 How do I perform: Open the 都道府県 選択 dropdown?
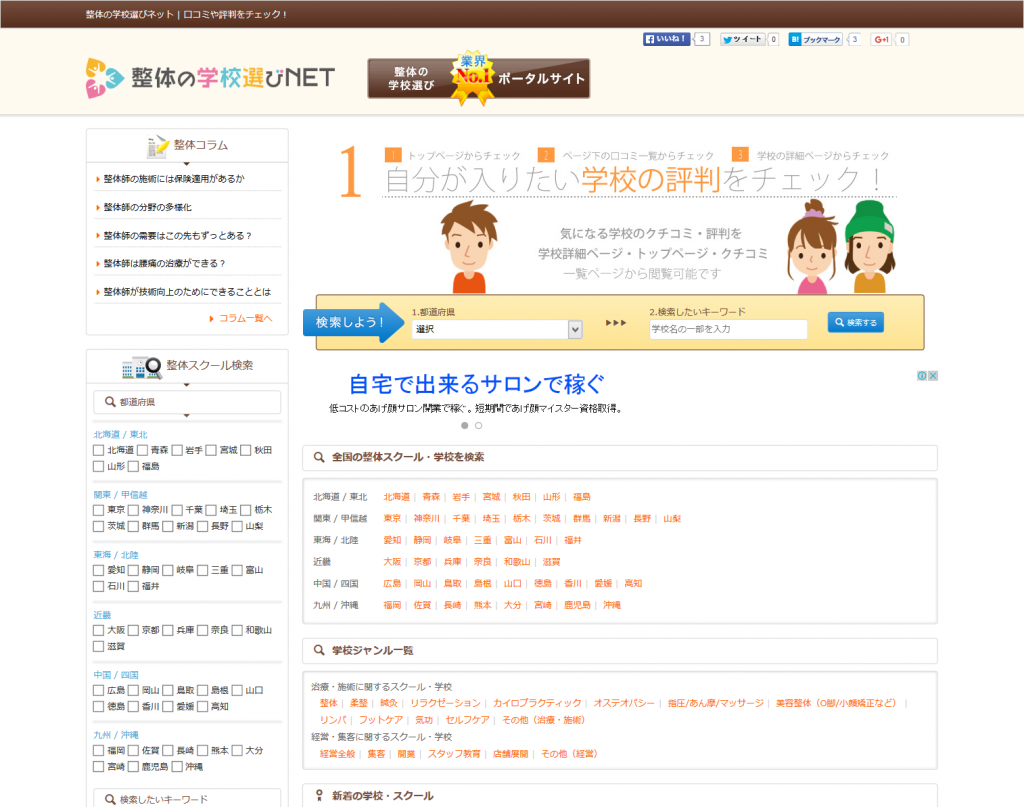click(x=496, y=329)
